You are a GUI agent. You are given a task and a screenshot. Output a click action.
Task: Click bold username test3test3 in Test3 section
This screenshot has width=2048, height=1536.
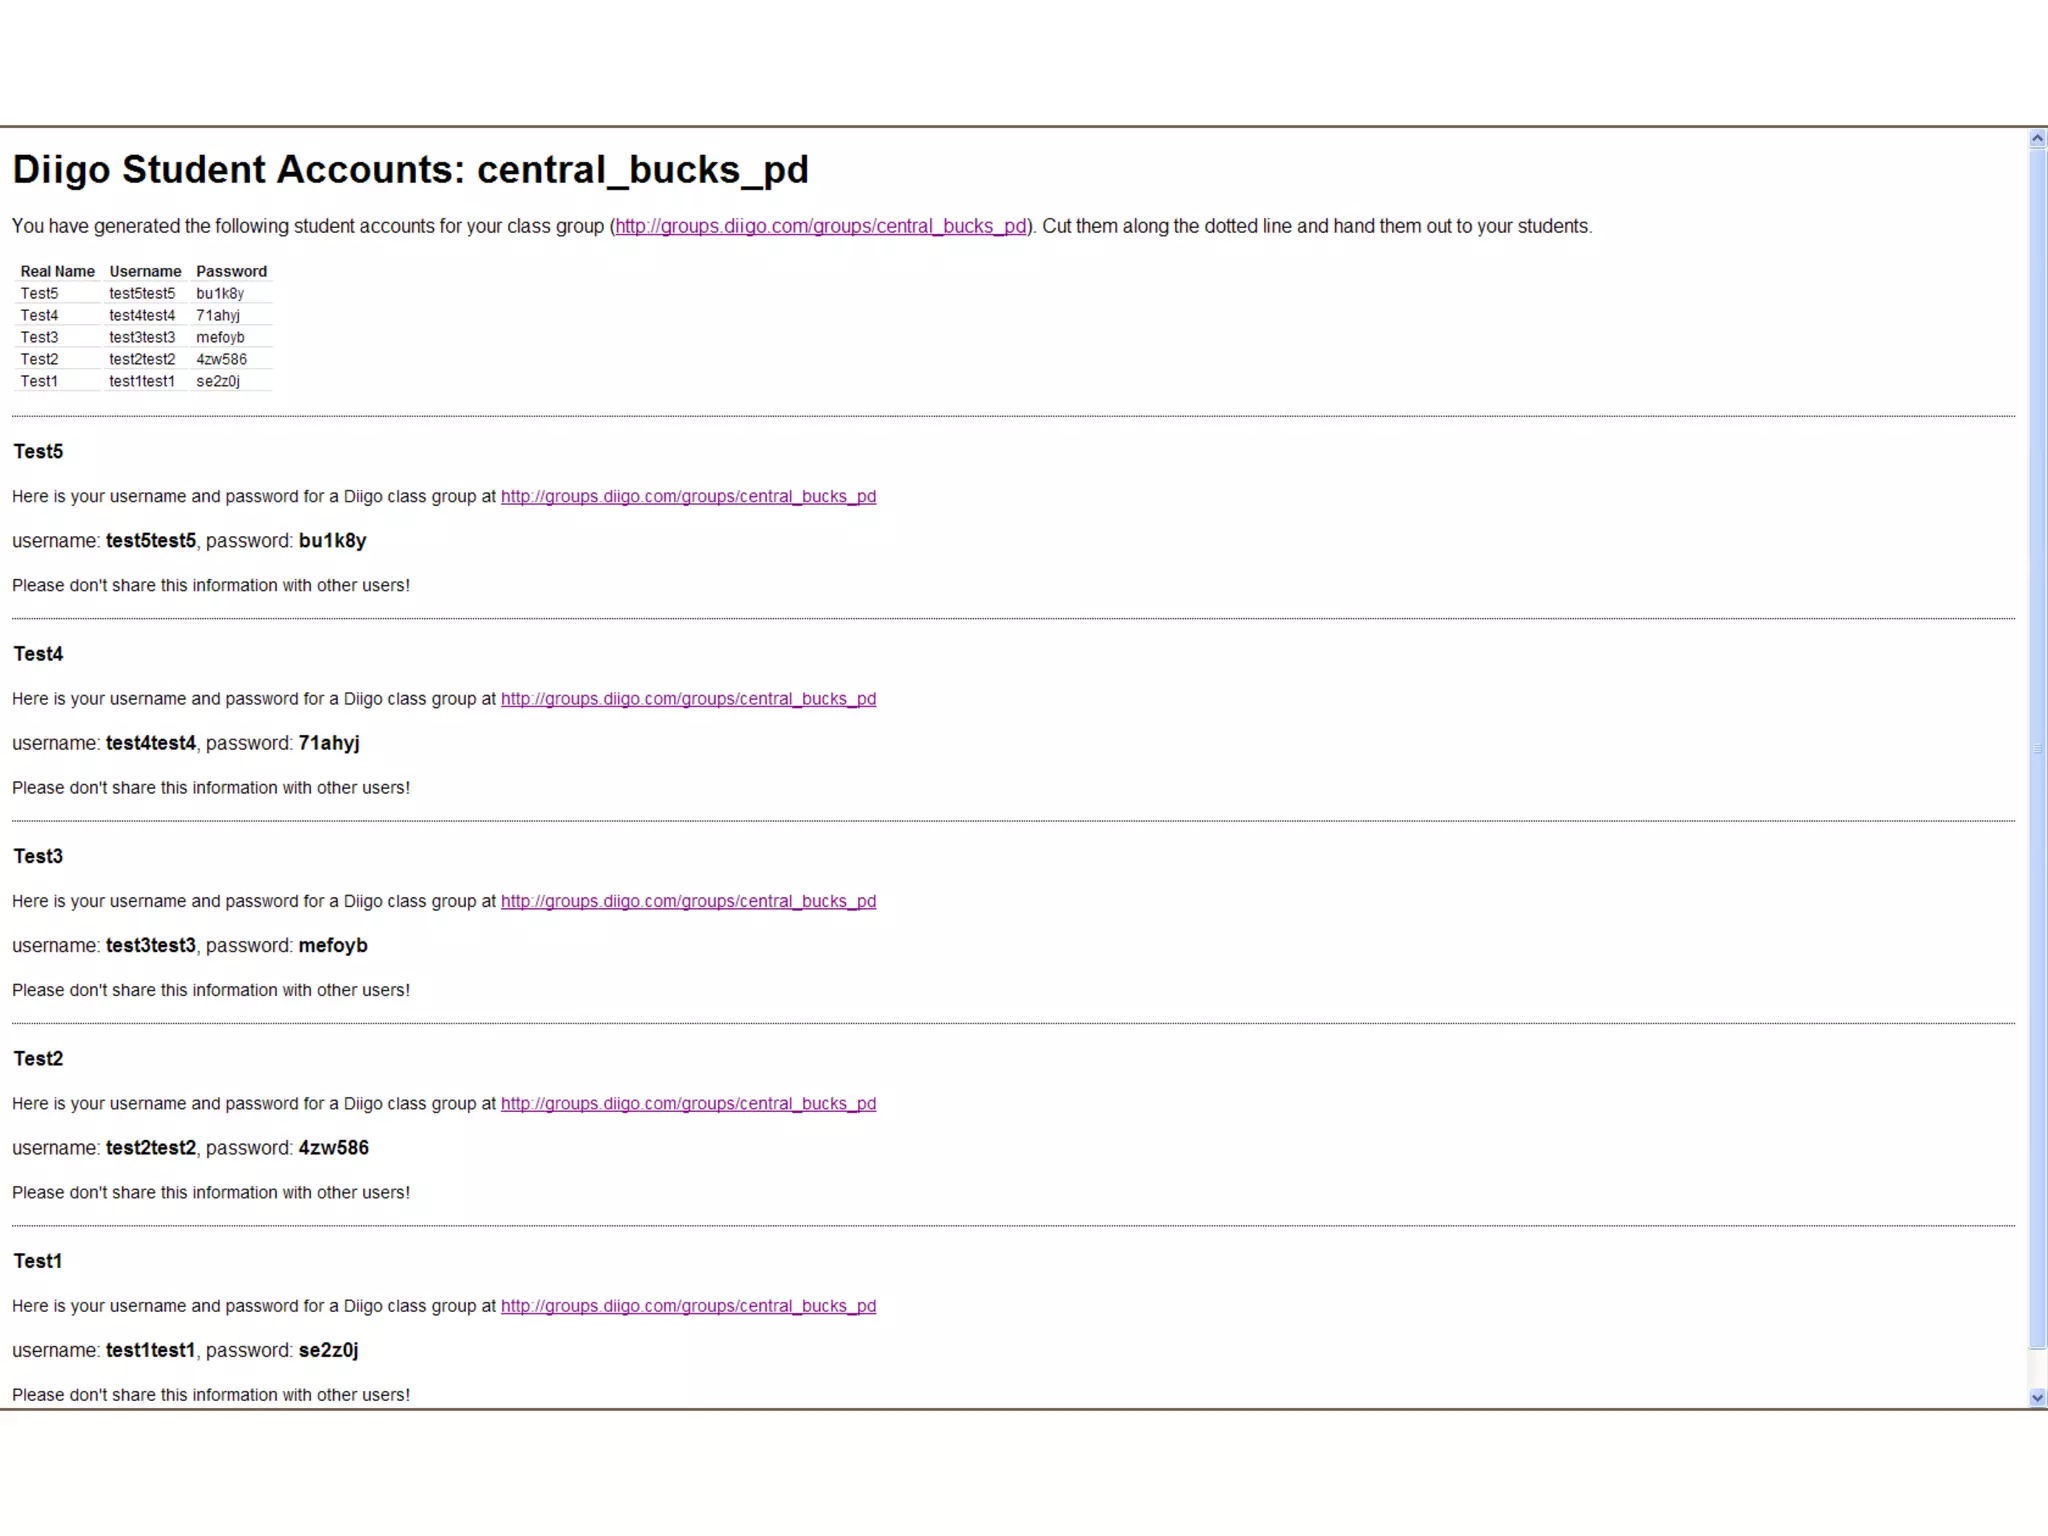(151, 946)
